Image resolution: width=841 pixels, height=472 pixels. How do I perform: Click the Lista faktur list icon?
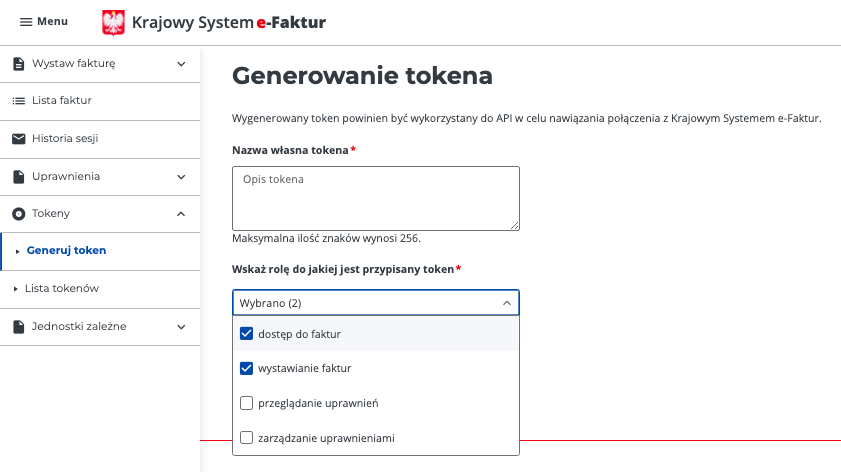coord(19,101)
